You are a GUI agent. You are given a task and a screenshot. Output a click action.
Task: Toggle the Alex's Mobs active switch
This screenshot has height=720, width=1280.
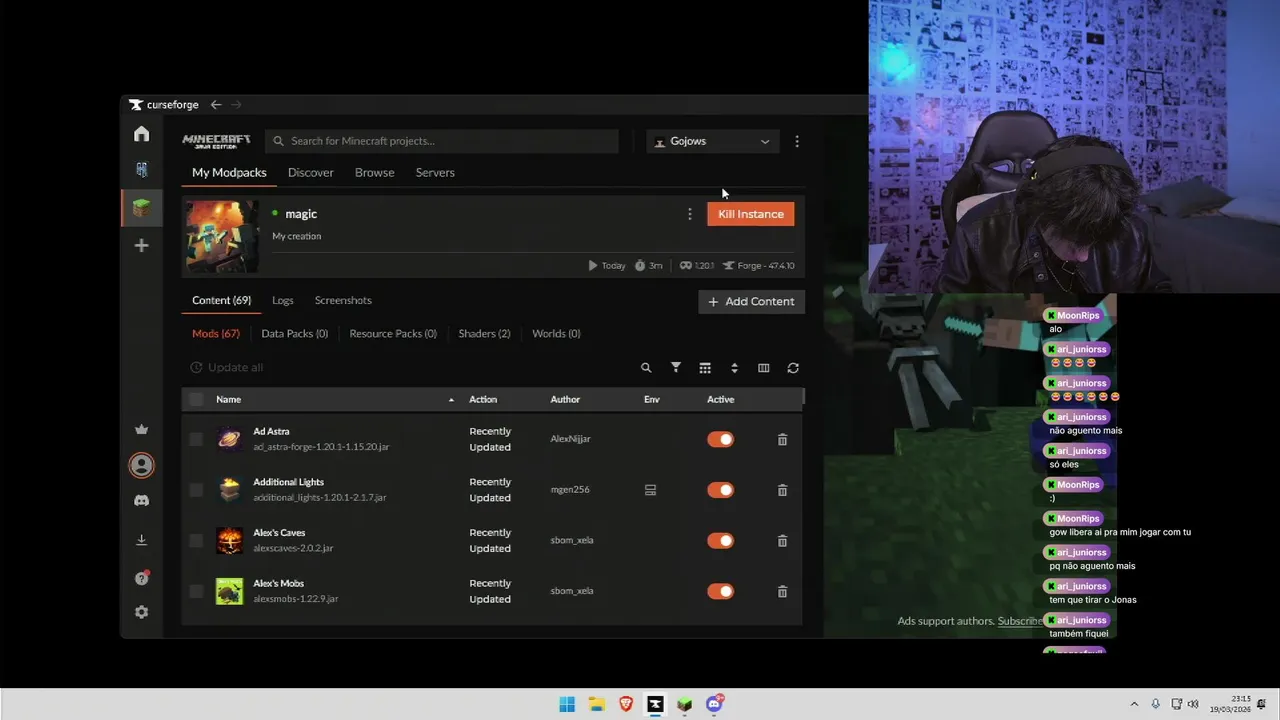coord(720,591)
